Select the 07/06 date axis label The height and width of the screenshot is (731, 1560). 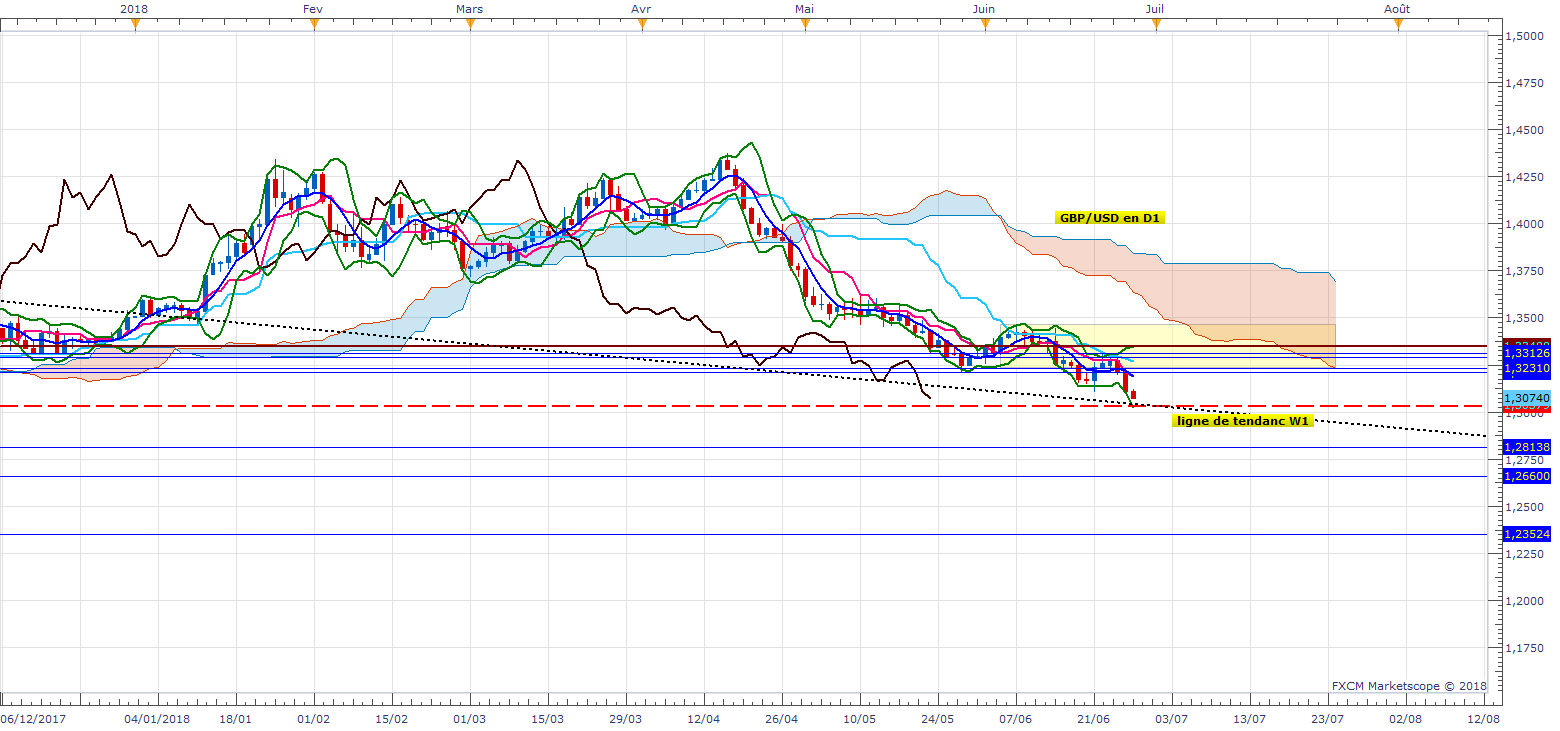pos(1015,718)
